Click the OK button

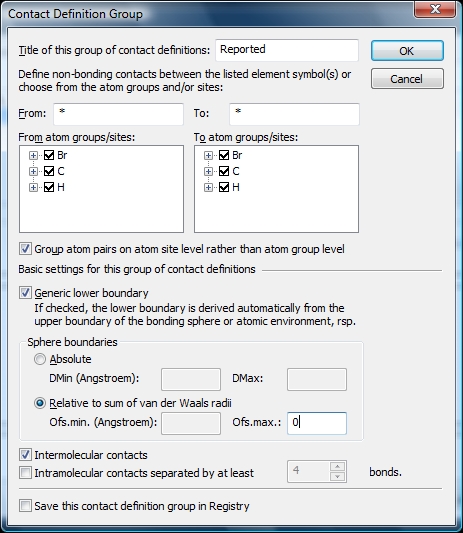pos(407,51)
